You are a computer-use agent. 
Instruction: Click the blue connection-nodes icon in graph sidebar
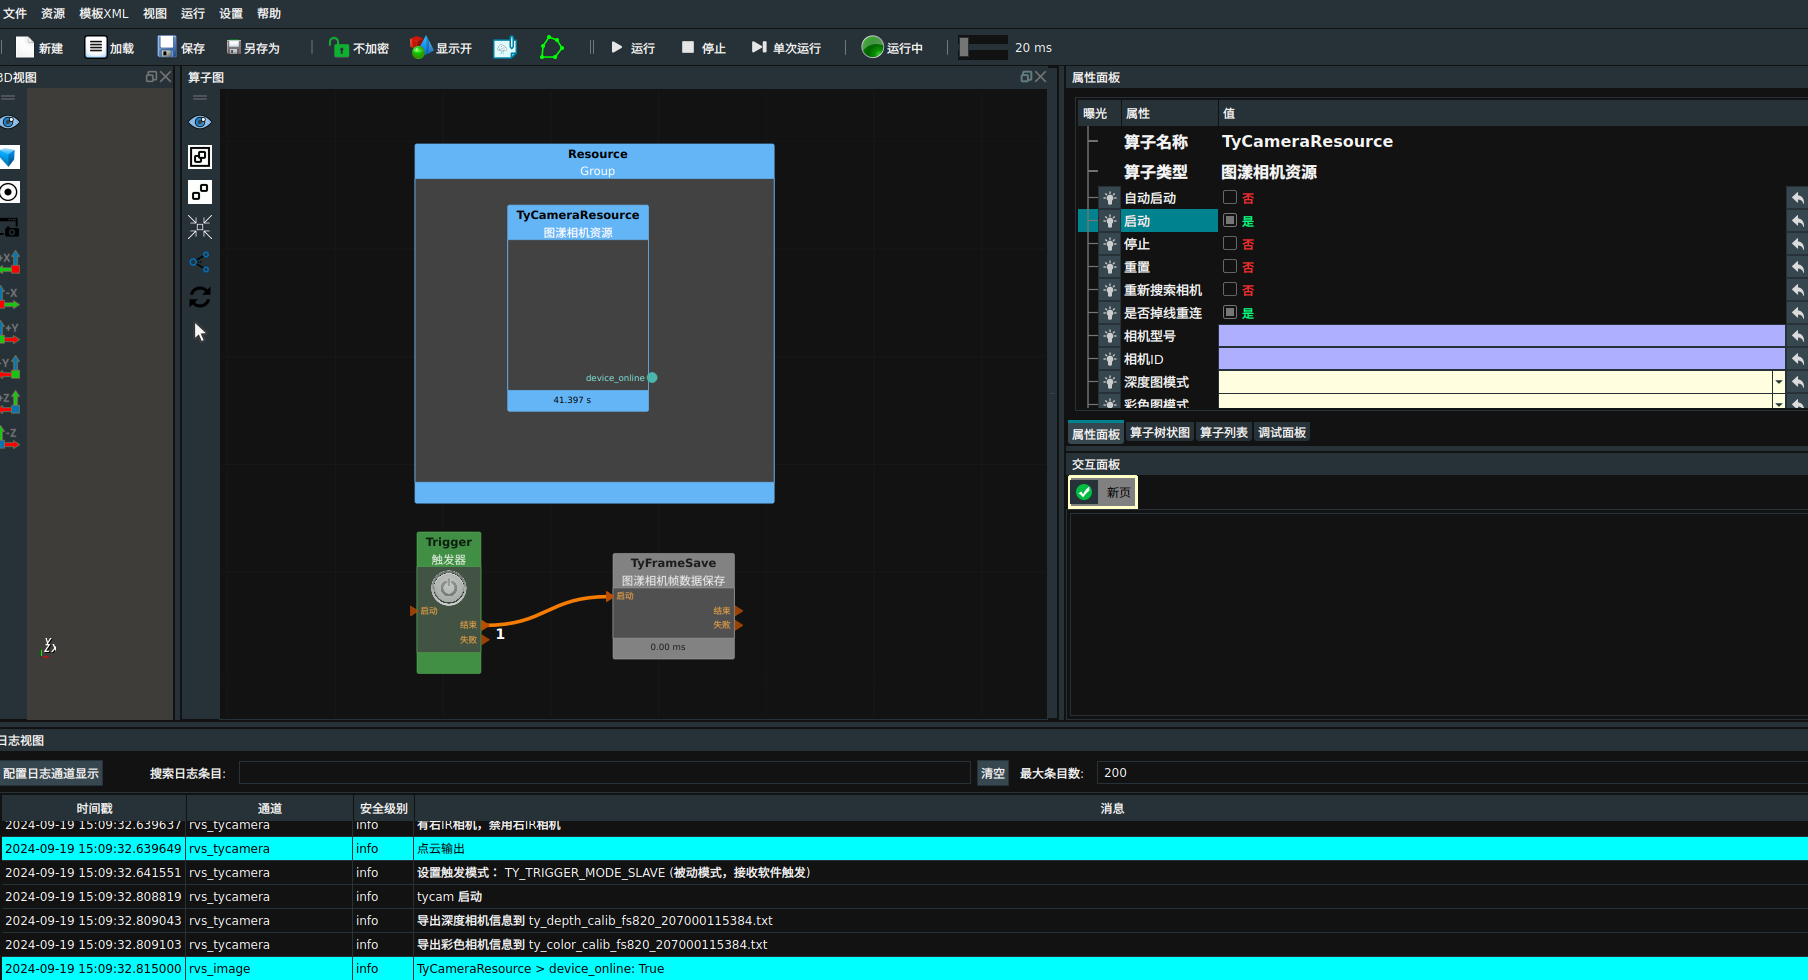(x=200, y=262)
